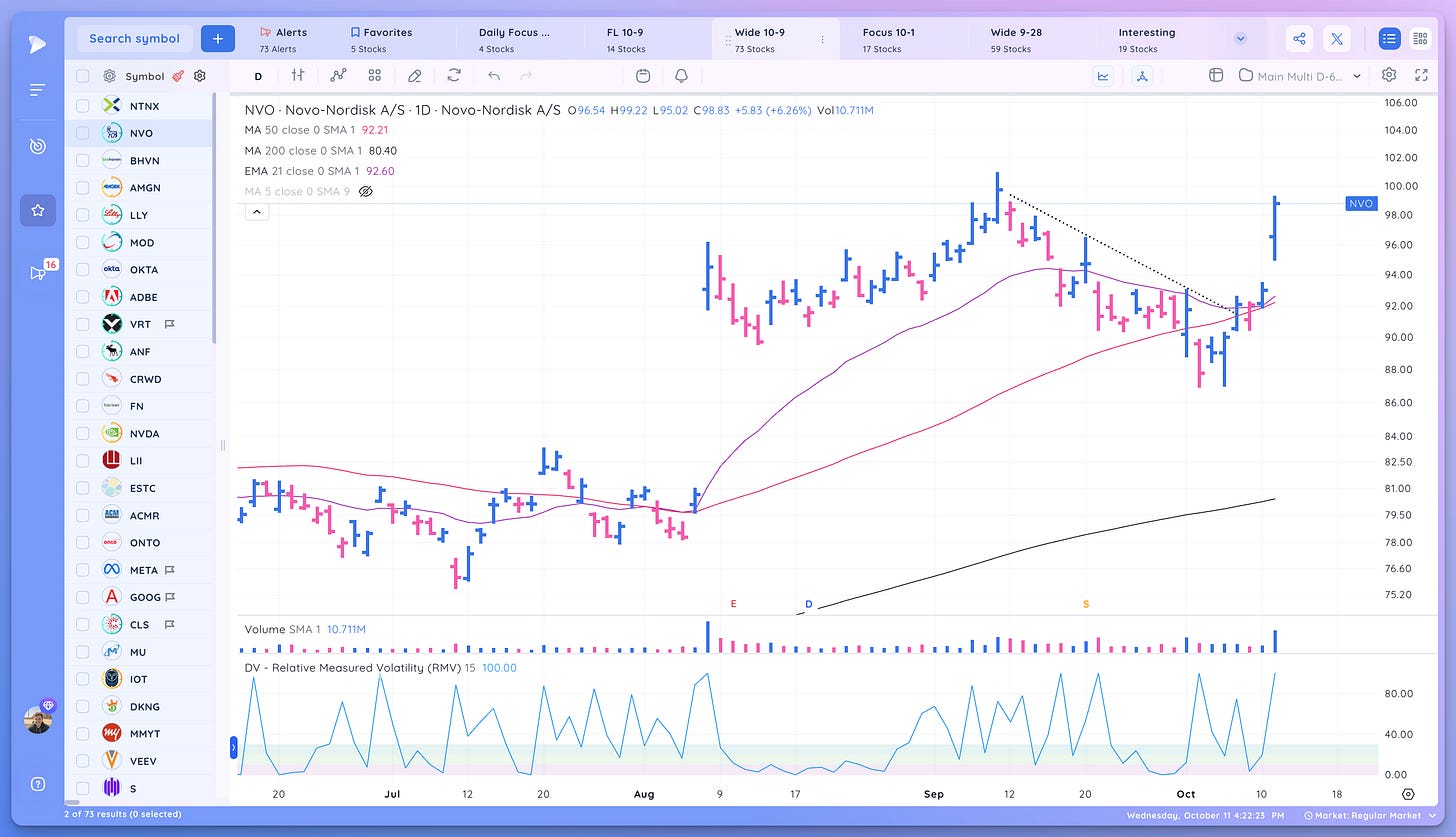Check the NTNX row checkbox
The height and width of the screenshot is (837, 1456).
[x=83, y=106]
